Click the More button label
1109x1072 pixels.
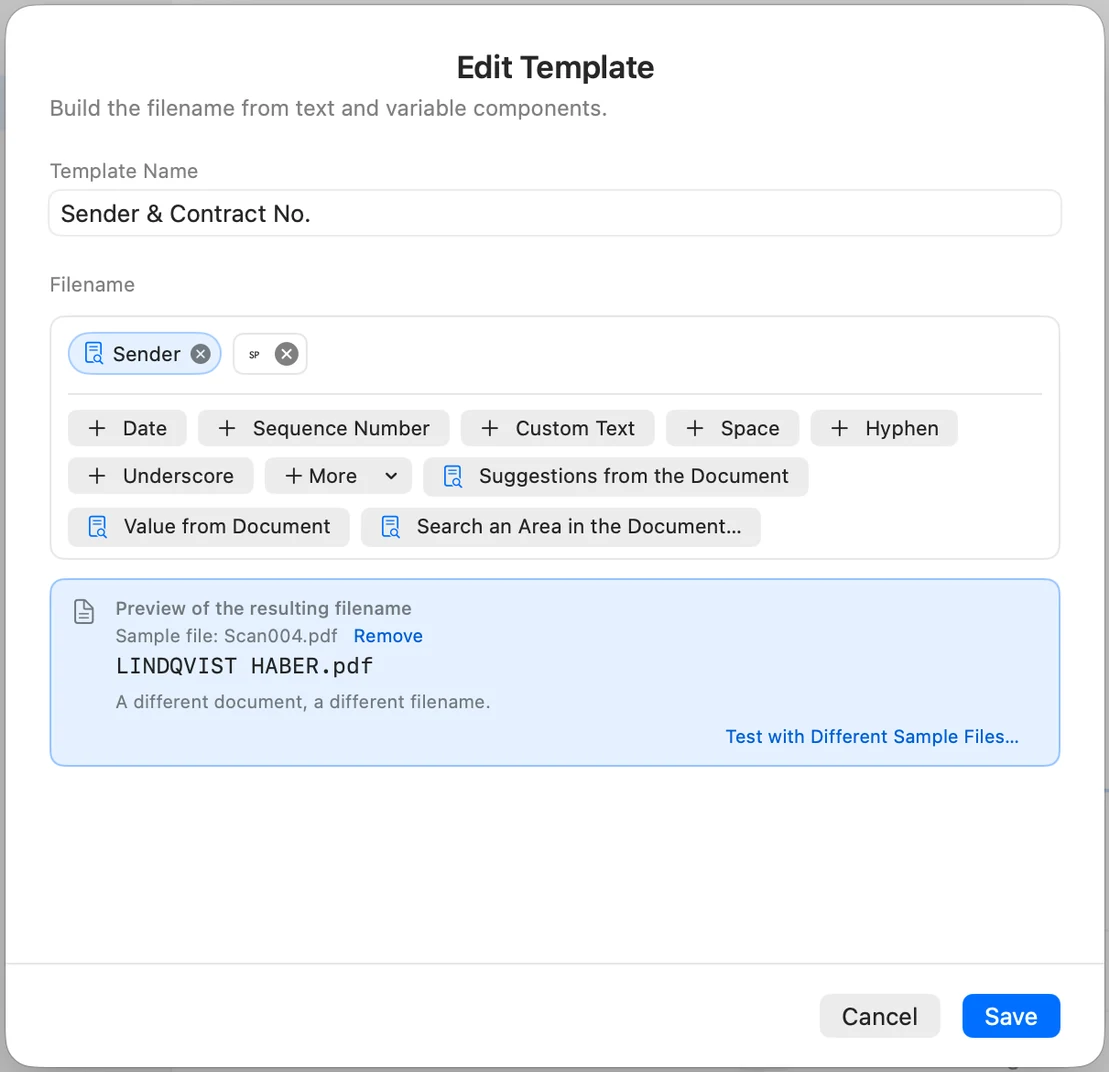point(320,476)
